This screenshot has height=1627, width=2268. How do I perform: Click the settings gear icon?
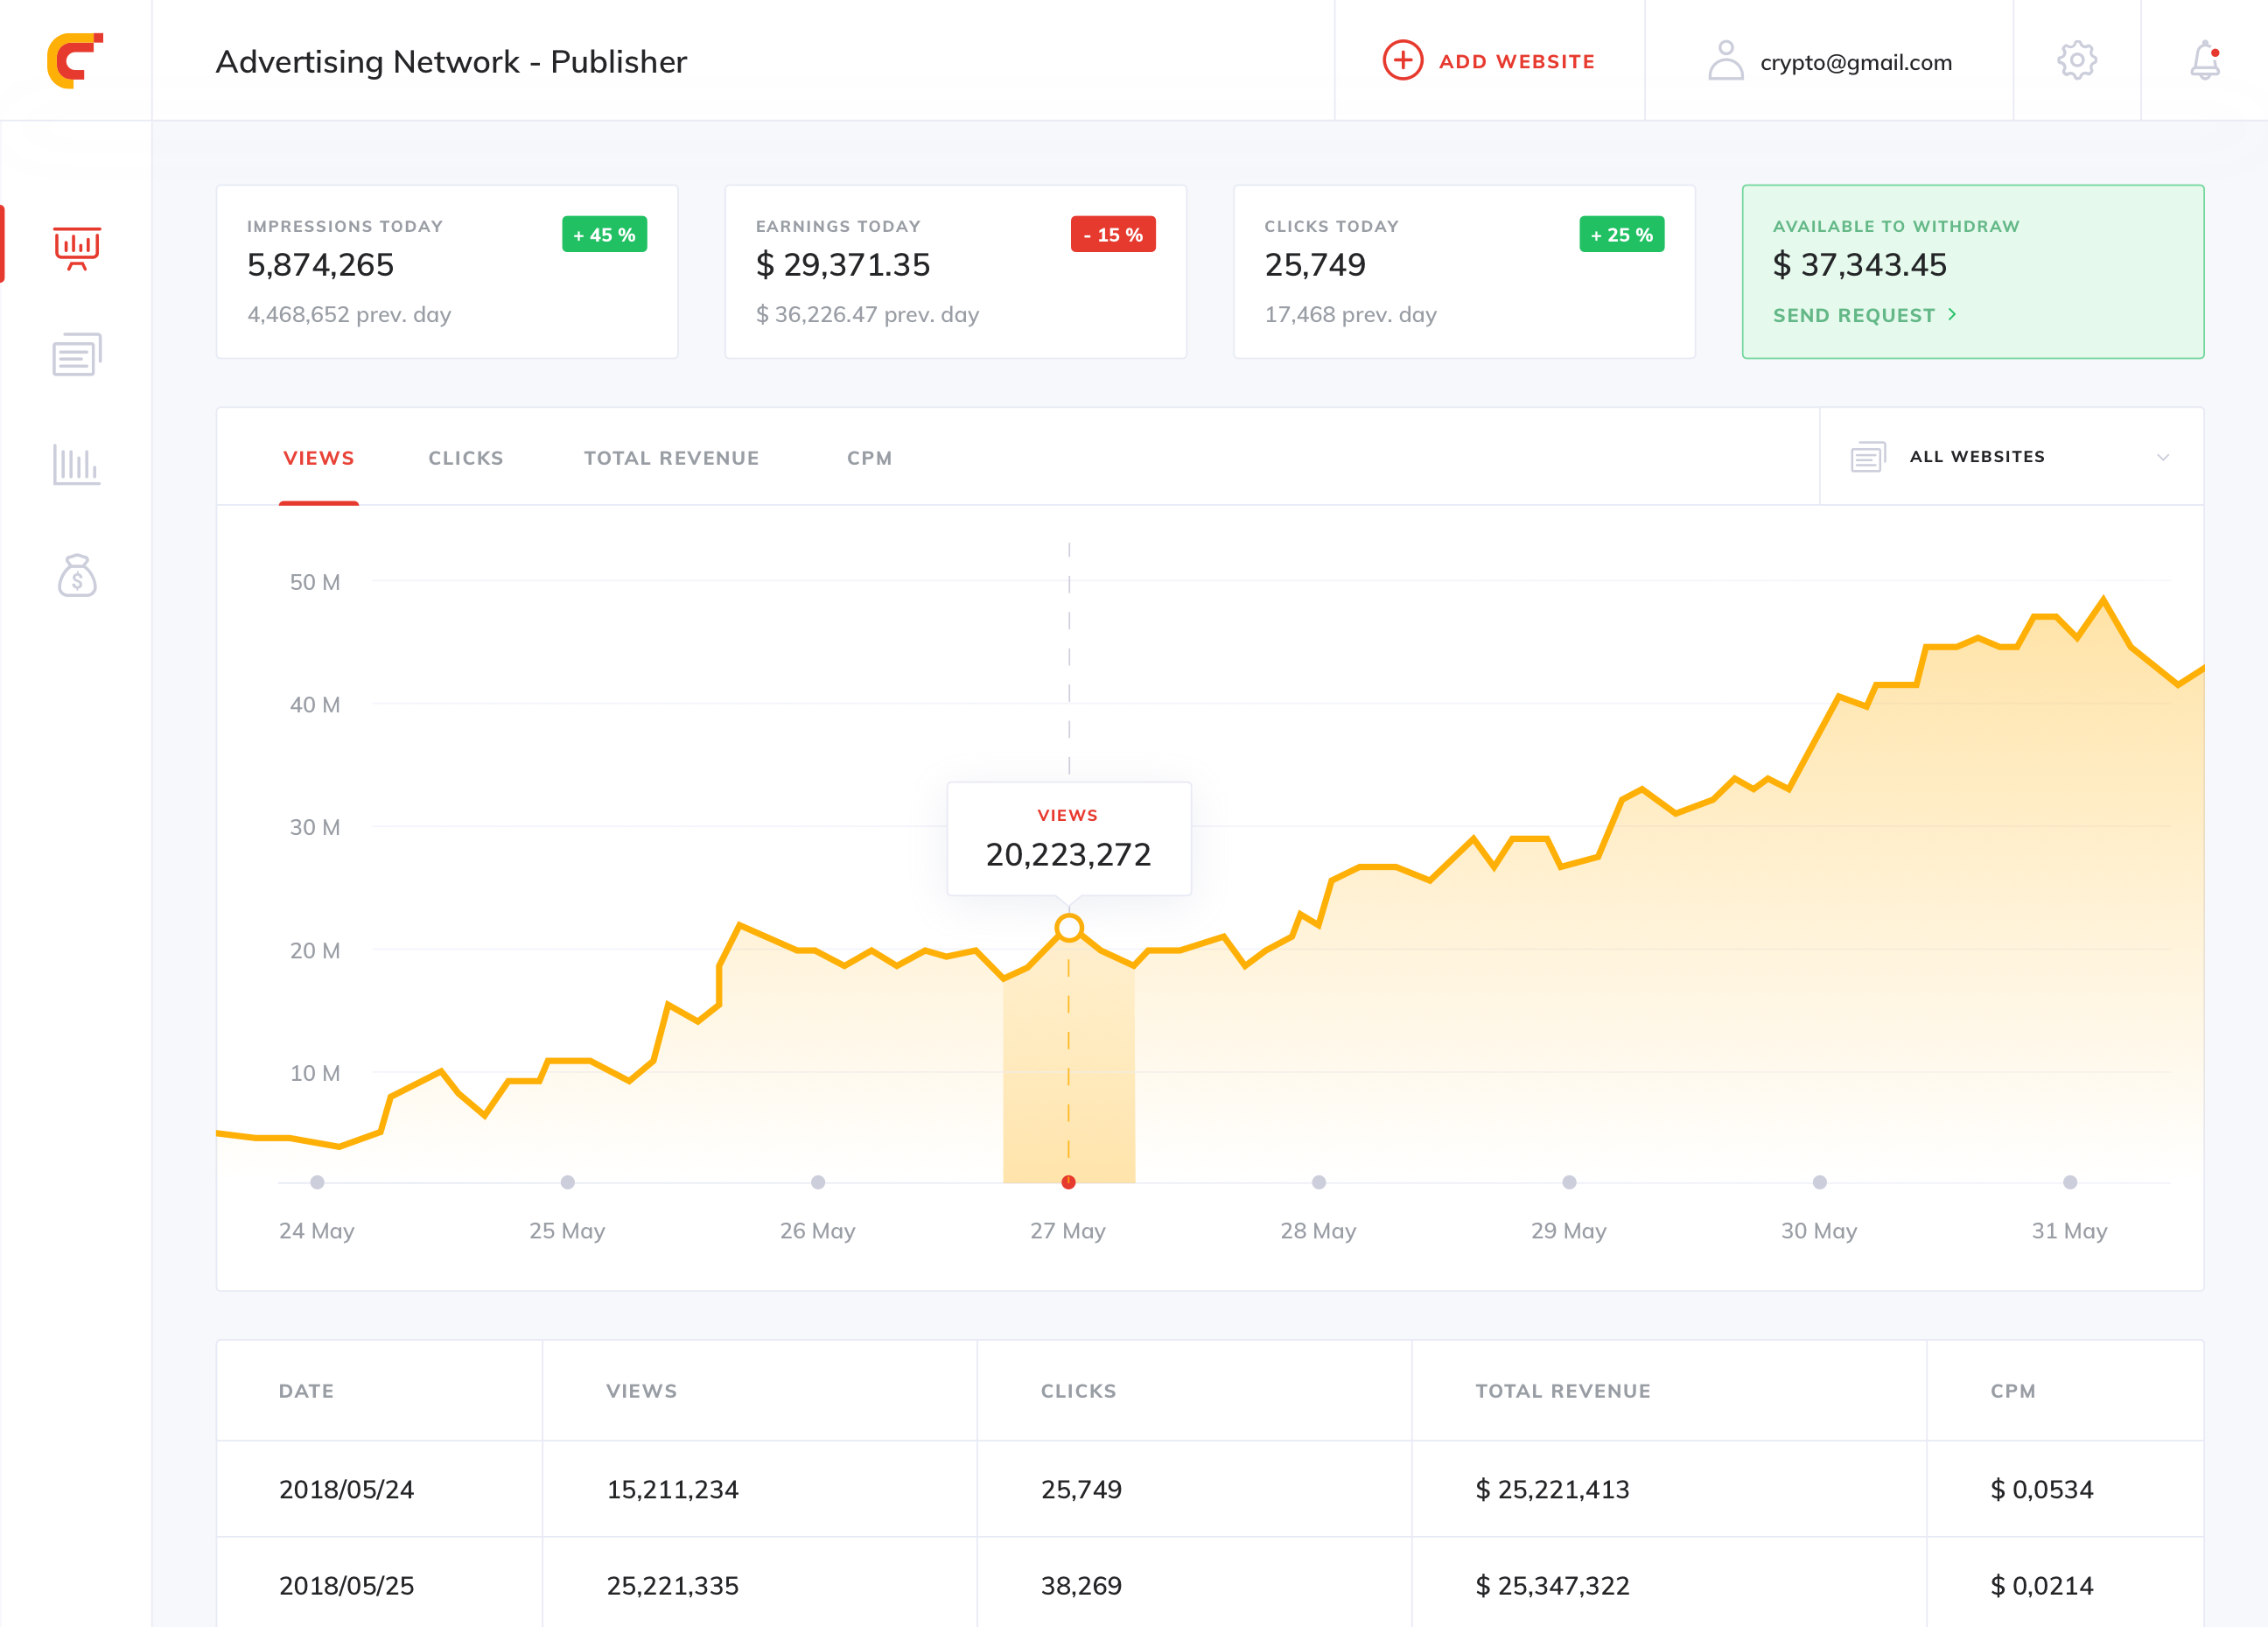(x=2076, y=61)
